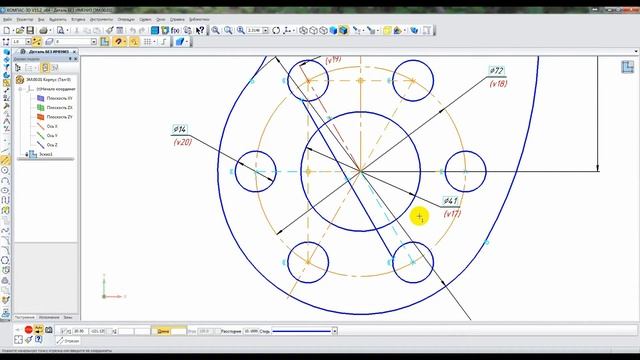Select the line segment tool in left toolbar
This screenshot has height=360, width=640.
pos(5,160)
